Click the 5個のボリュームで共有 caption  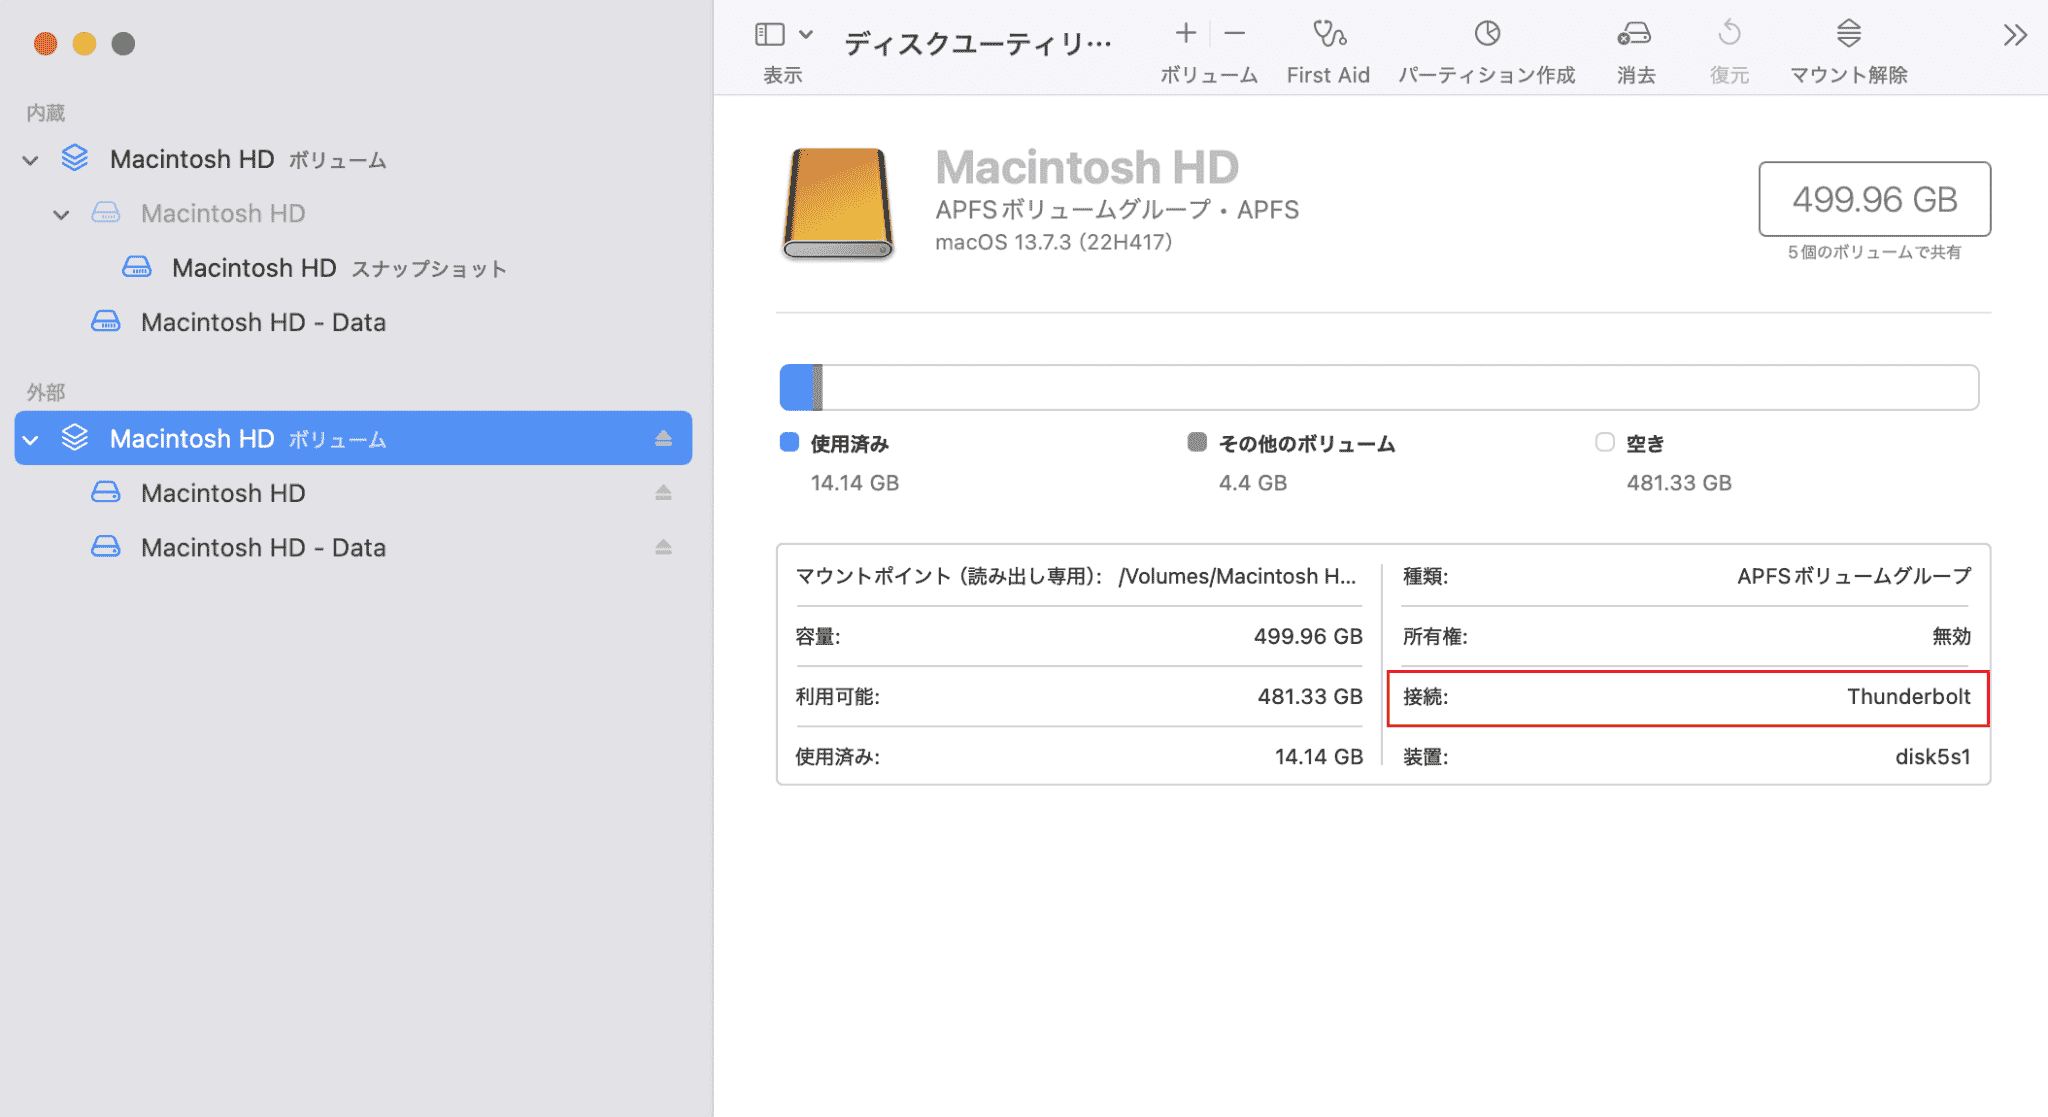(x=1874, y=252)
